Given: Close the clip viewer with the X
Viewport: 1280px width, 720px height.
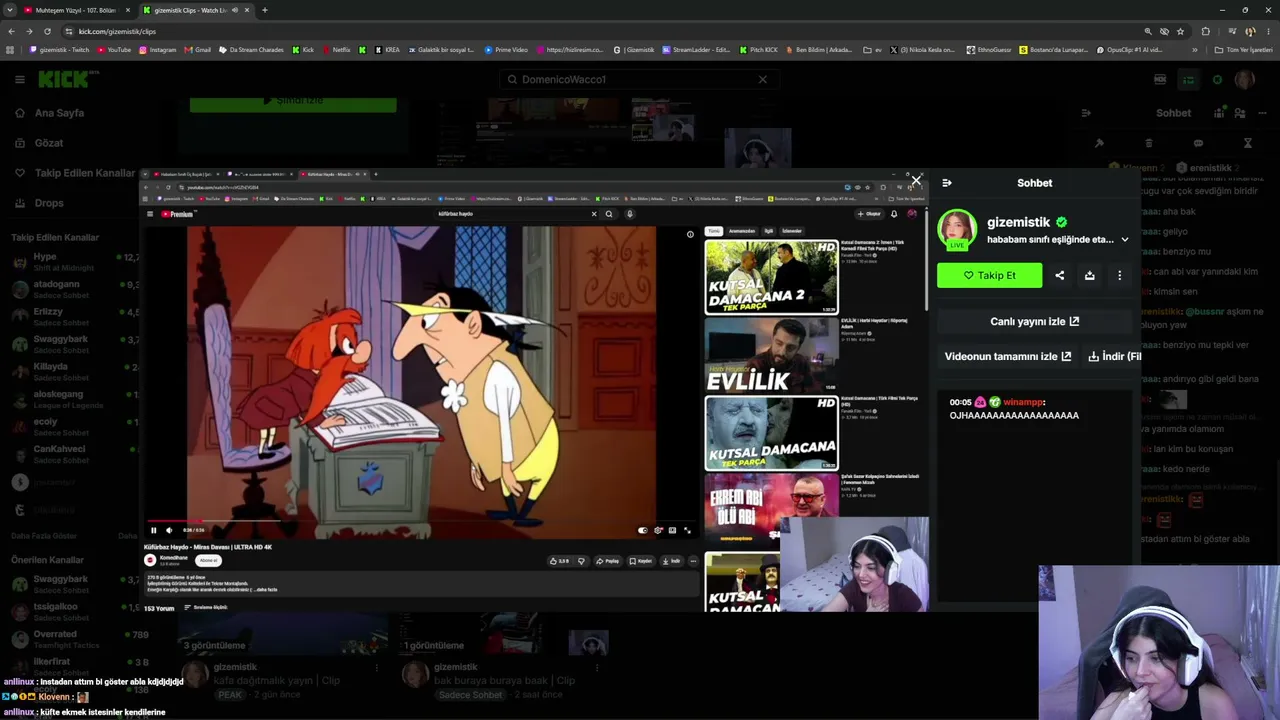Looking at the screenshot, I should [916, 181].
